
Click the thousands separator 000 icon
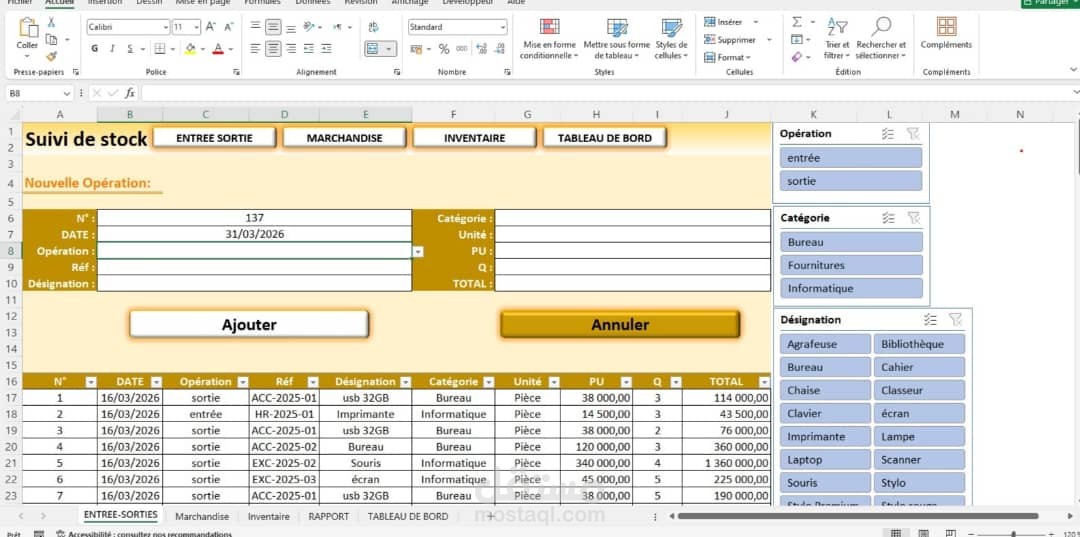461,49
